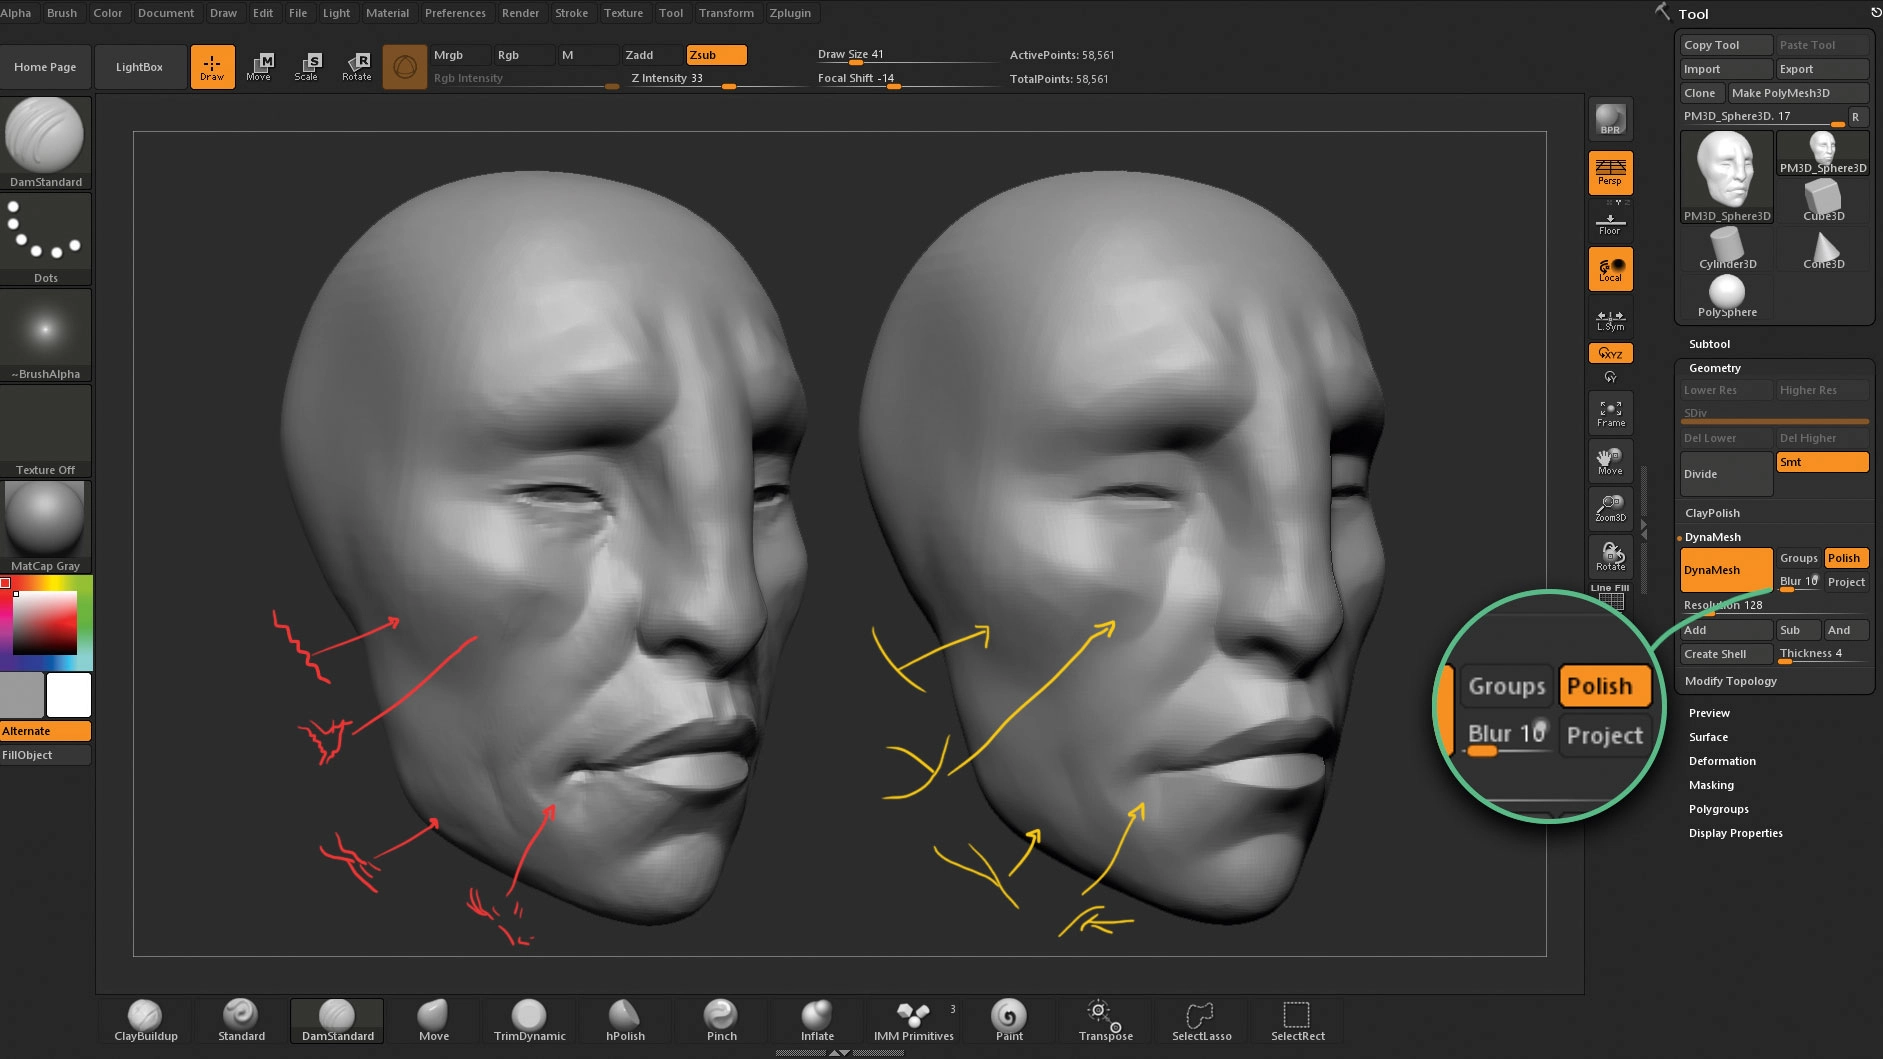
Task: Click the canvas Rotate navigation icon
Action: pos(1610,557)
